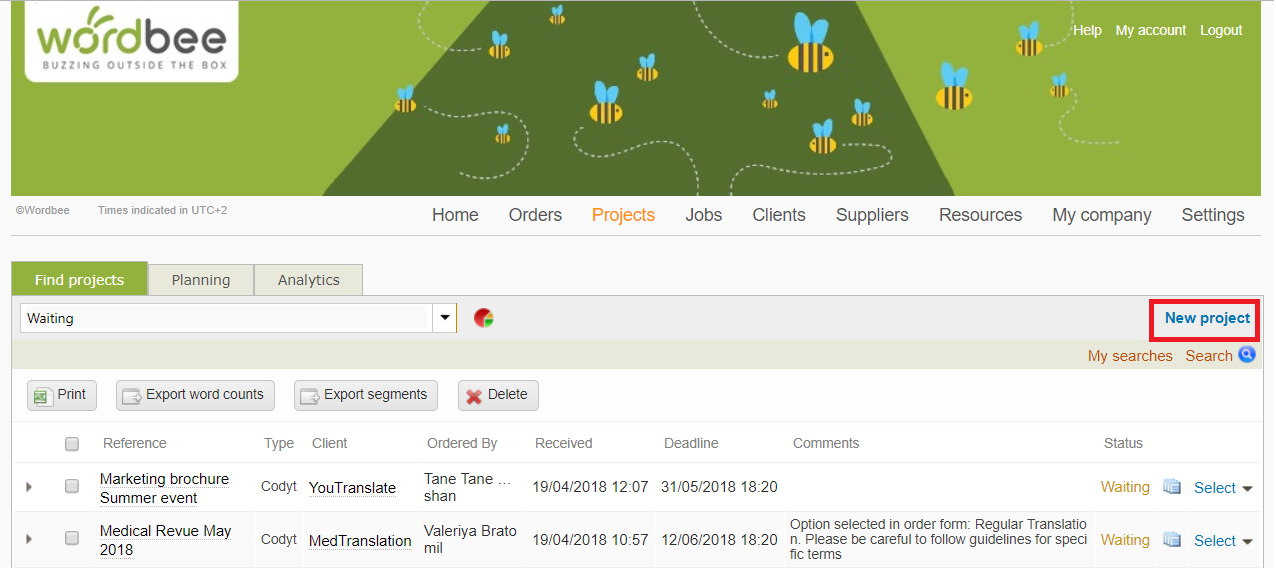1276x568 pixels.
Task: Click the New project link
Action: (1207, 318)
